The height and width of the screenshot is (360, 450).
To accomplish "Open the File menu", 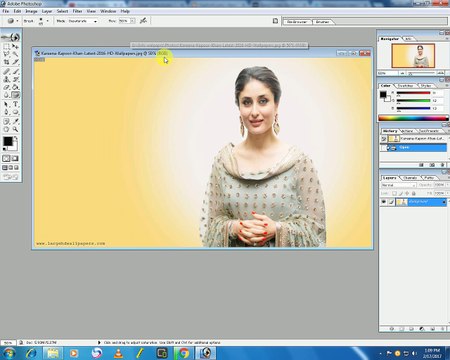I will coord(6,11).
